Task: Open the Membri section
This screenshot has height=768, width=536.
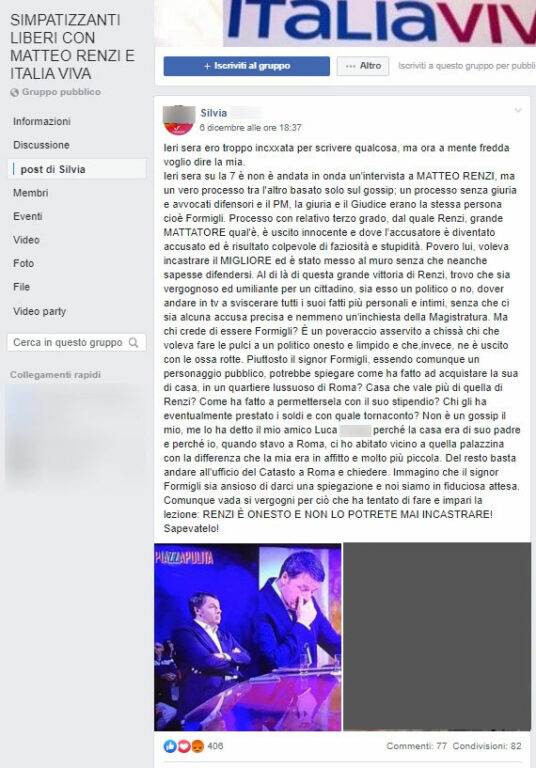Action: point(30,193)
